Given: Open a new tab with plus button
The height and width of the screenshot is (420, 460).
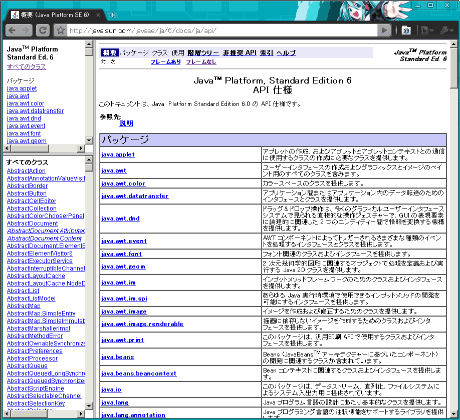Looking at the screenshot, I should point(113,15).
